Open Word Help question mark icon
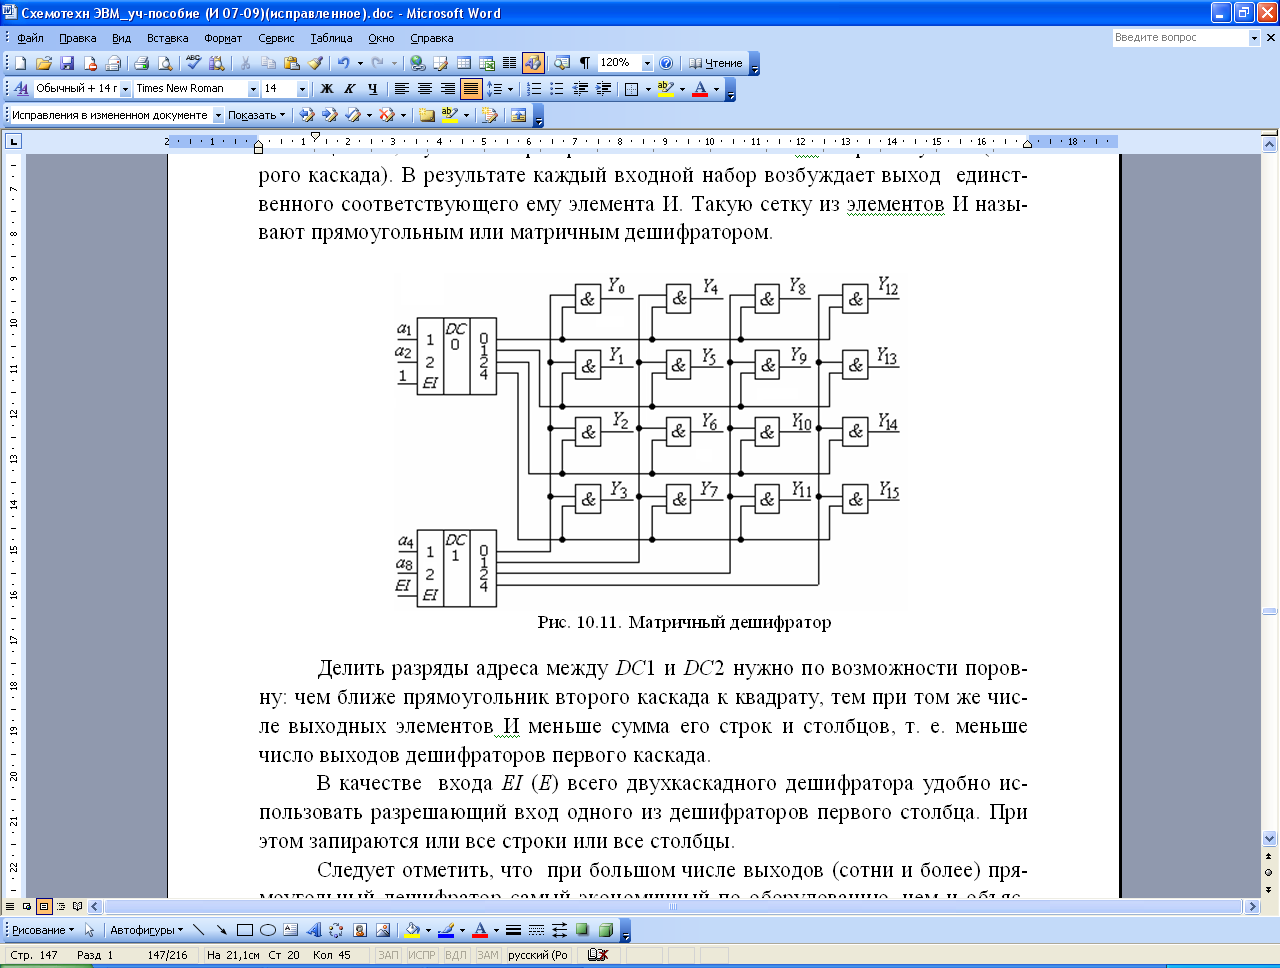 click(x=667, y=63)
